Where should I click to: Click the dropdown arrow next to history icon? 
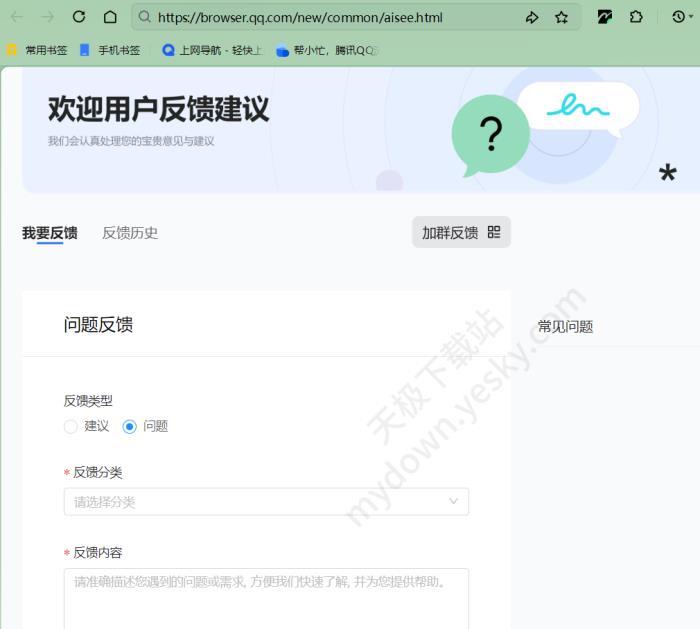point(692,17)
